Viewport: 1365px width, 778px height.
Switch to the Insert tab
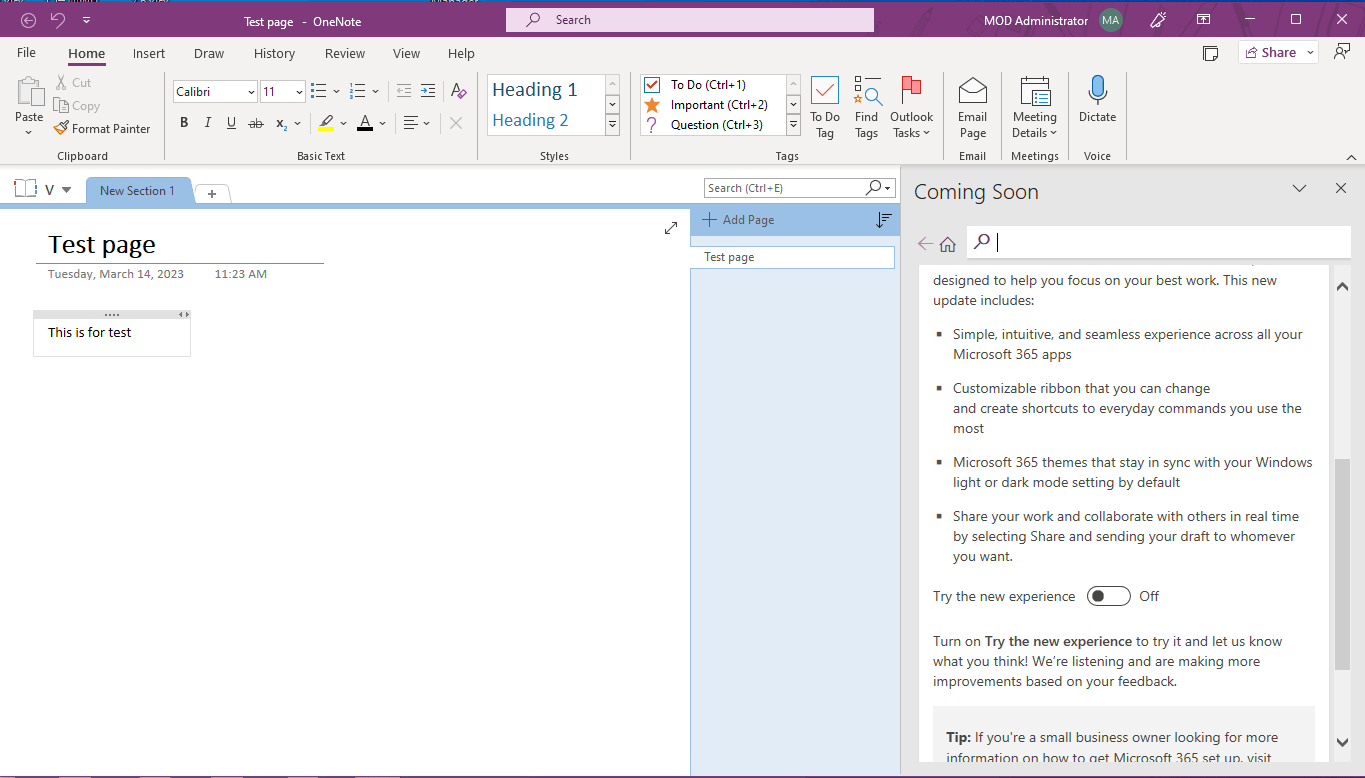click(149, 54)
